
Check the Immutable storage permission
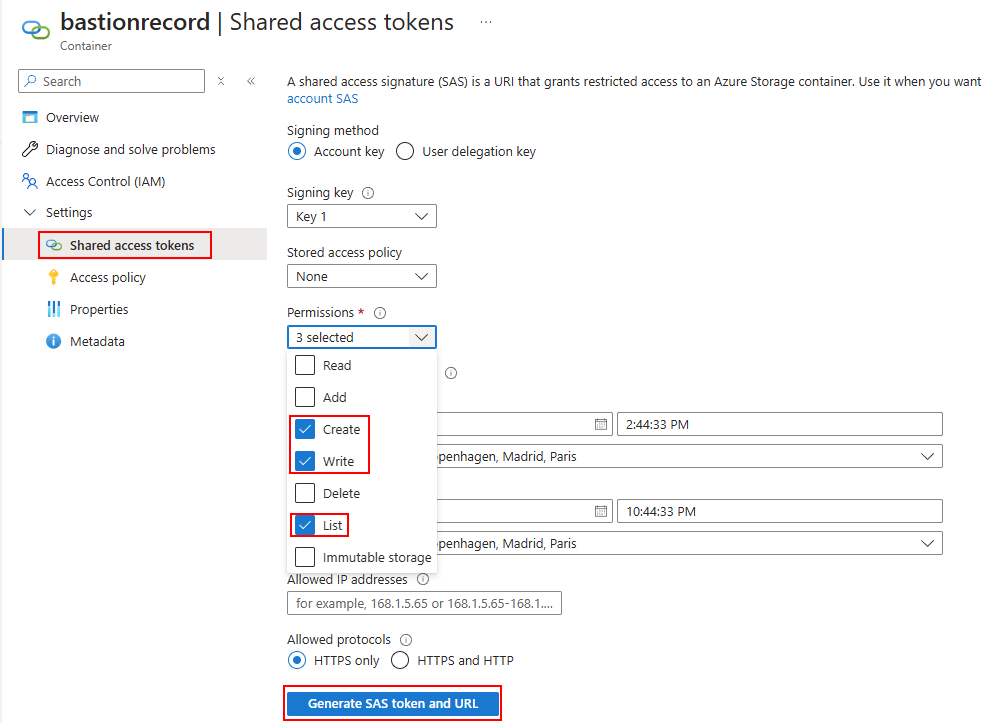[305, 557]
